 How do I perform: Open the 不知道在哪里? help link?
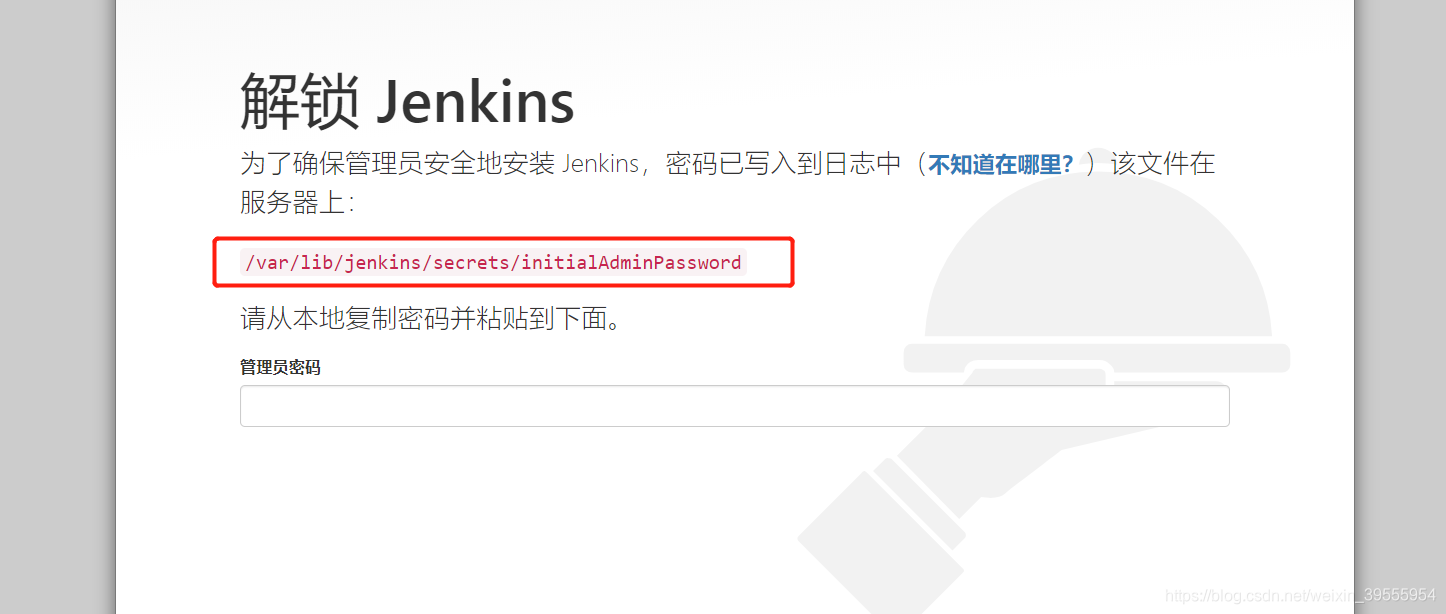point(1001,164)
